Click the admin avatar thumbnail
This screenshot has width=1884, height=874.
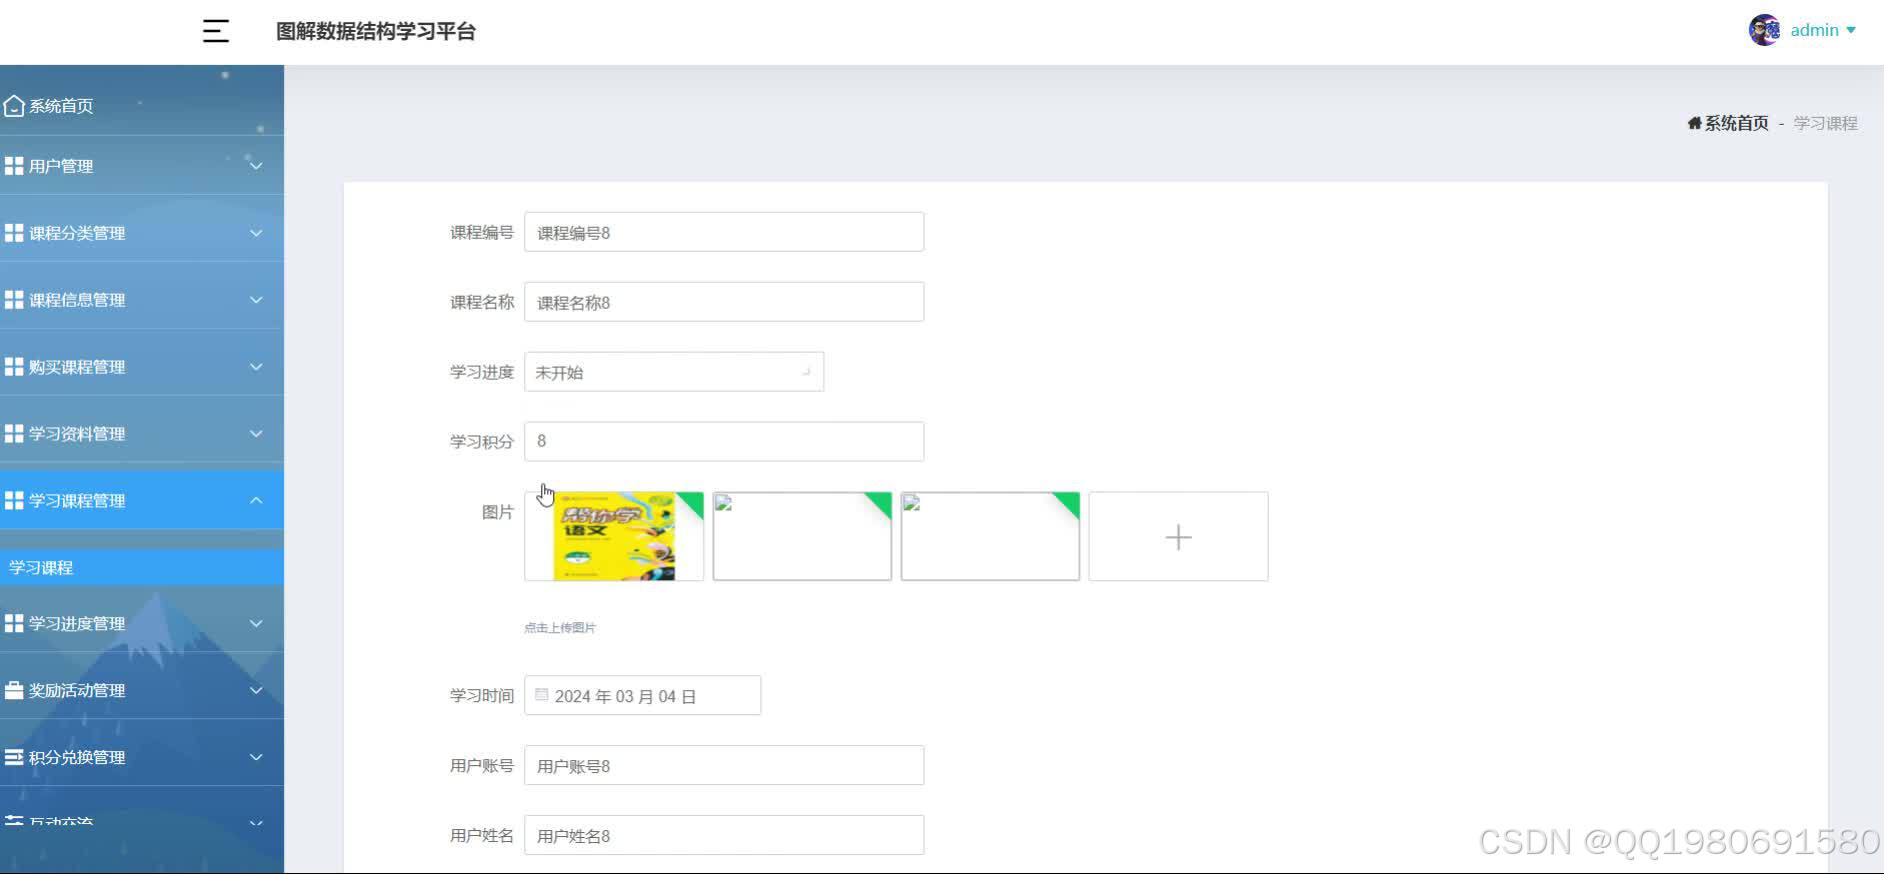click(x=1763, y=29)
